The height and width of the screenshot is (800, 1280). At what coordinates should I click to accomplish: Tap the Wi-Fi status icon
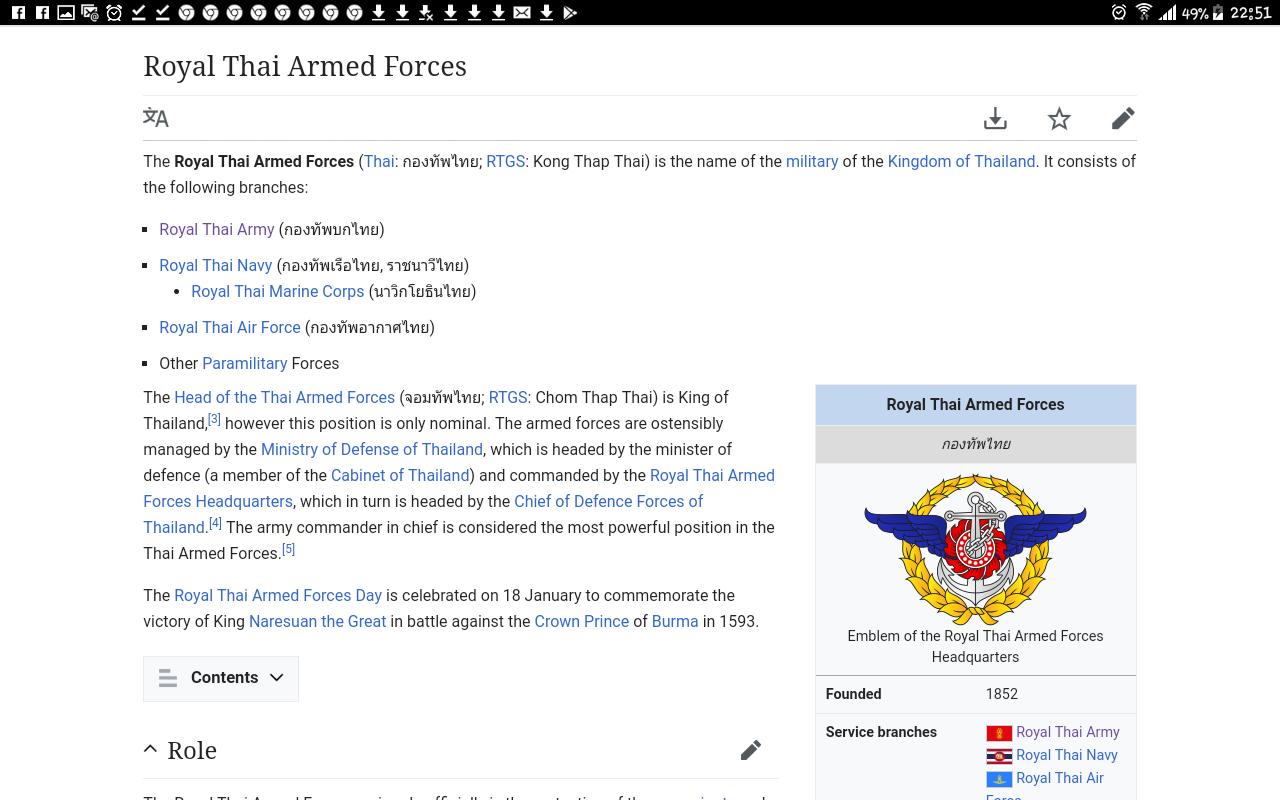pos(1144,13)
